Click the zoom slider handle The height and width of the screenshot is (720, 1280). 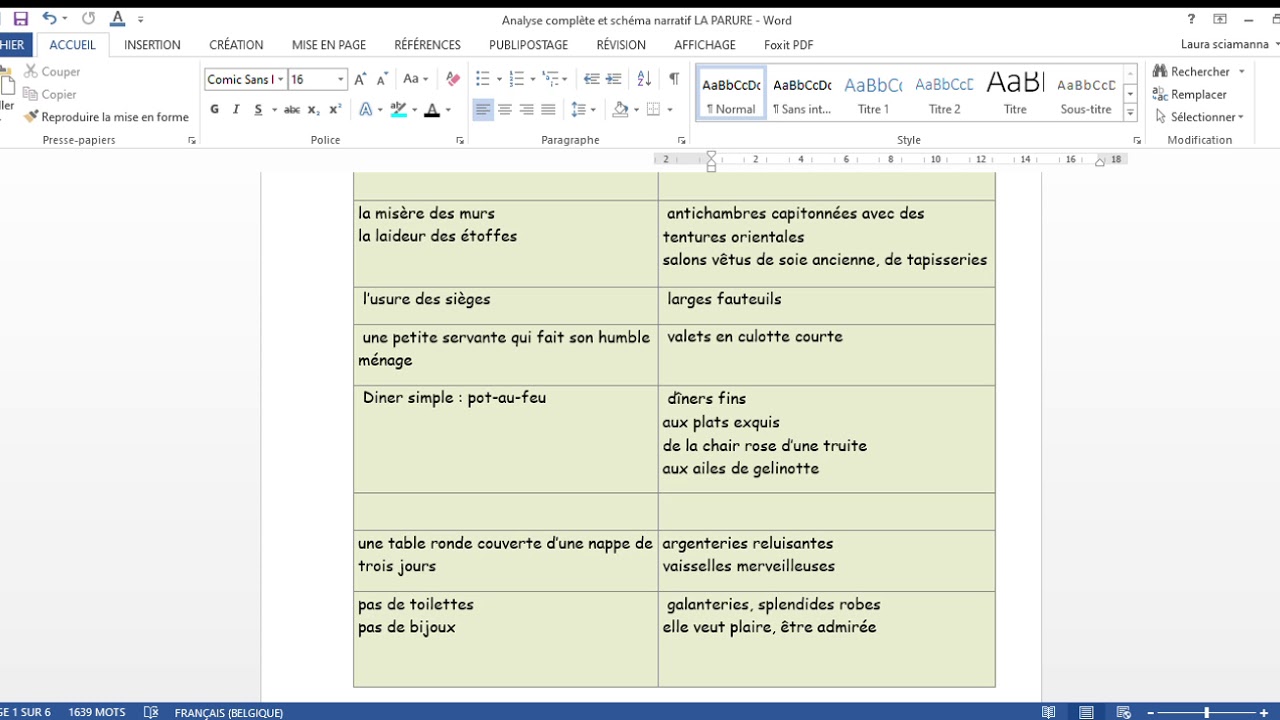click(1207, 712)
